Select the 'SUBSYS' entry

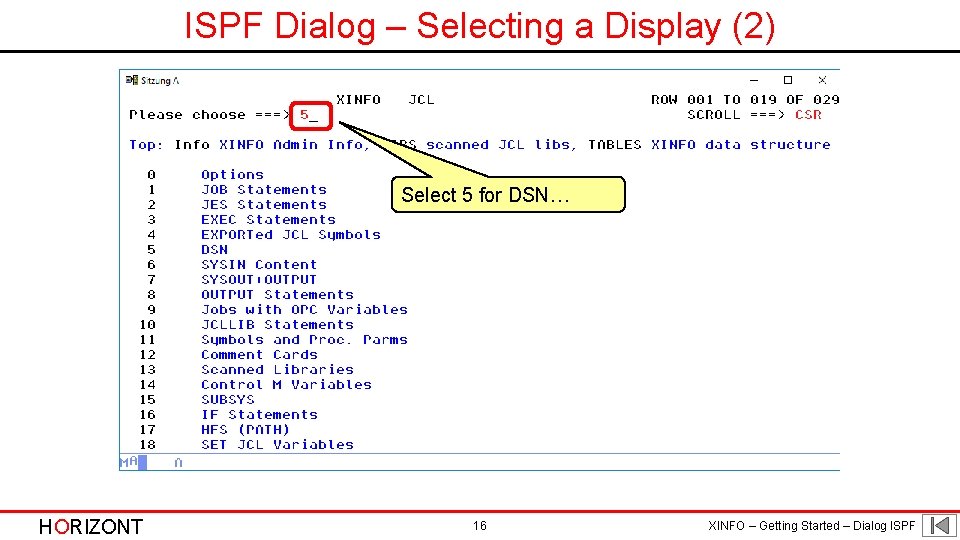pyautogui.click(x=228, y=400)
